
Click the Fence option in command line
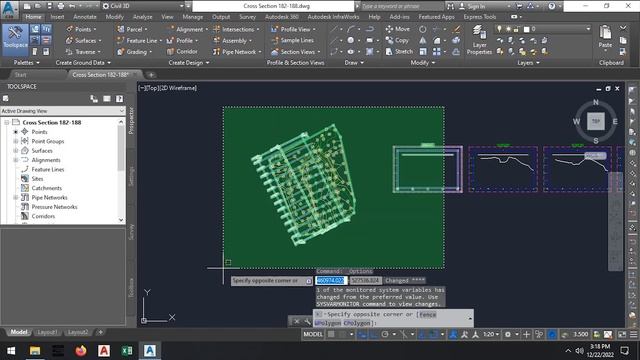click(x=427, y=314)
